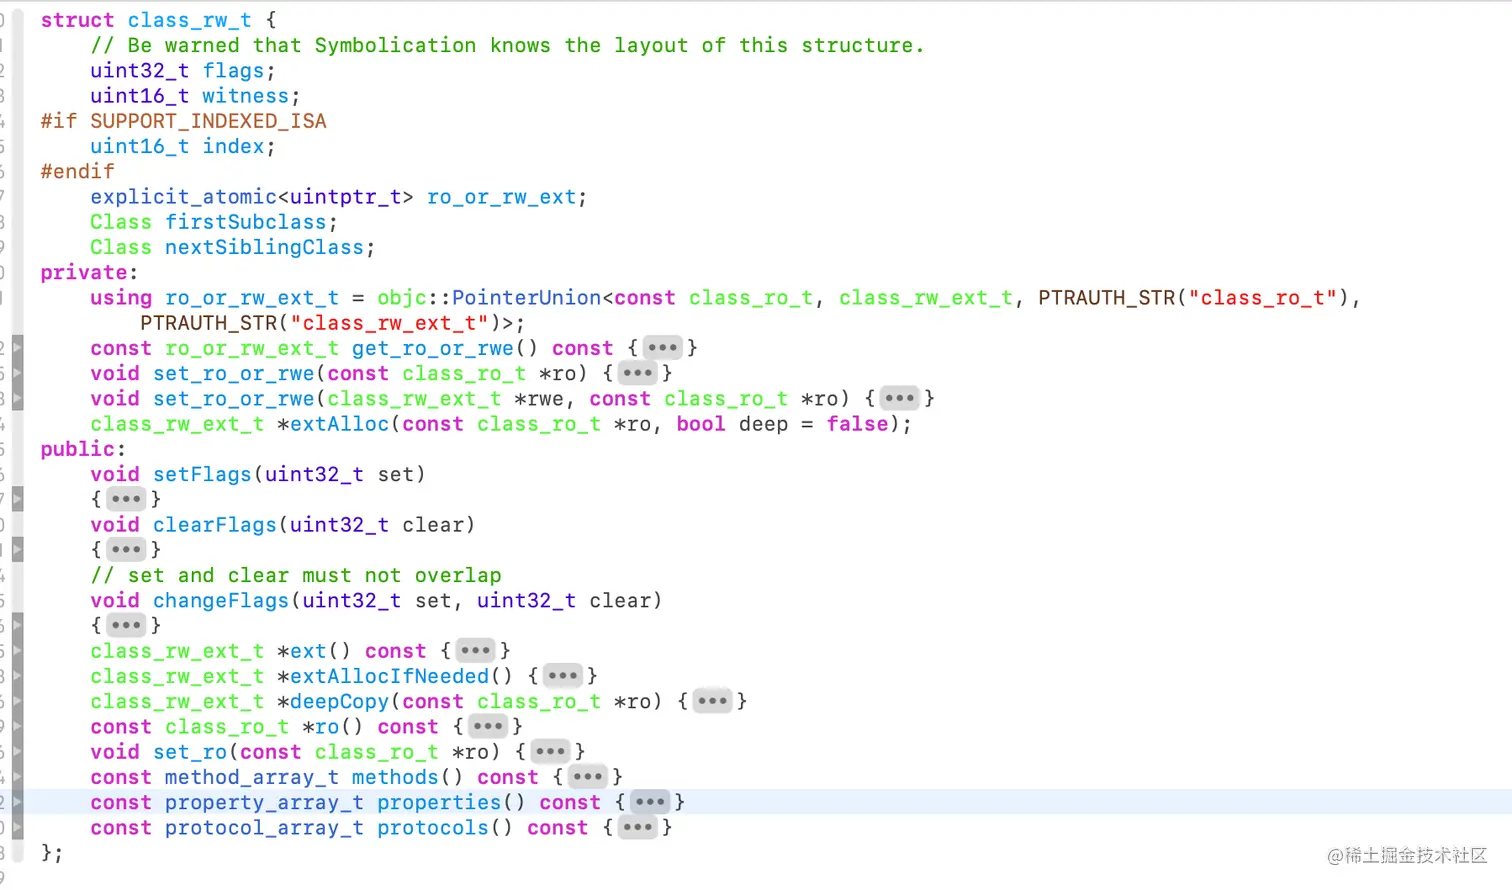The height and width of the screenshot is (890, 1512).
Task: Select the changeFlags function name
Action: [221, 600]
